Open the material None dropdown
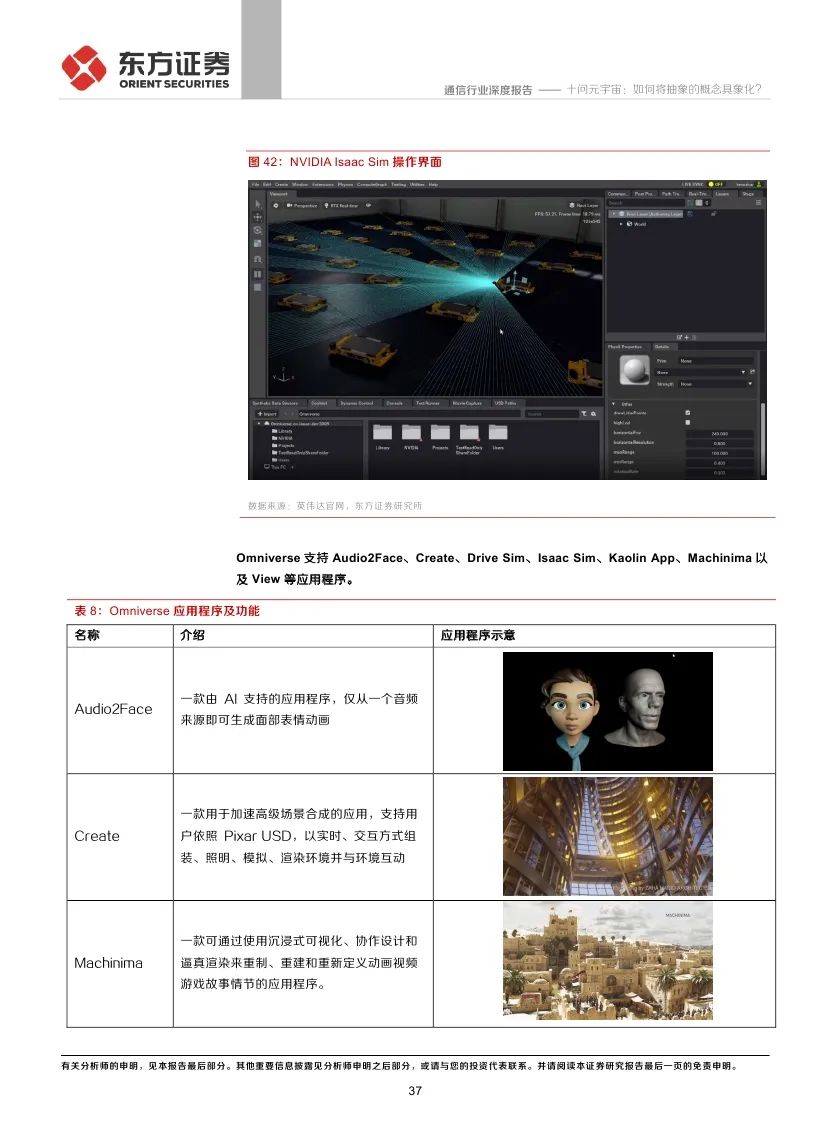The width and height of the screenshot is (827, 1122). pyautogui.click(x=702, y=372)
